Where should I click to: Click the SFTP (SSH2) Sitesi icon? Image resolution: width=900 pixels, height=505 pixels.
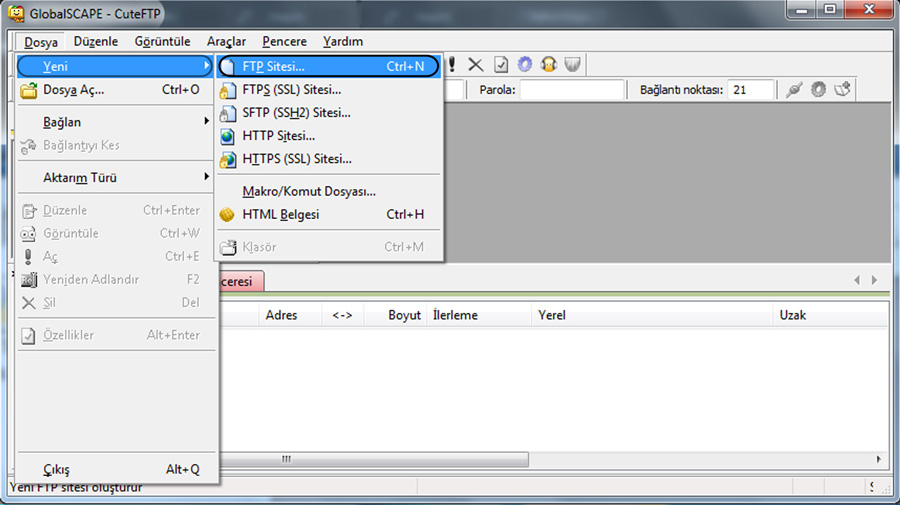tap(228, 113)
